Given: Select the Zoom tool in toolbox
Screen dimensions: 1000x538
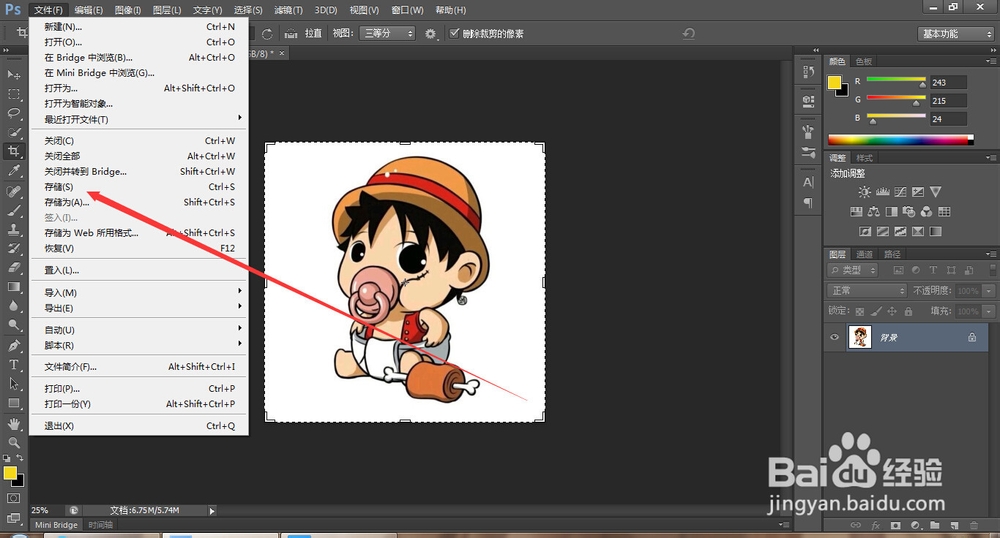Looking at the screenshot, I should click(13, 442).
